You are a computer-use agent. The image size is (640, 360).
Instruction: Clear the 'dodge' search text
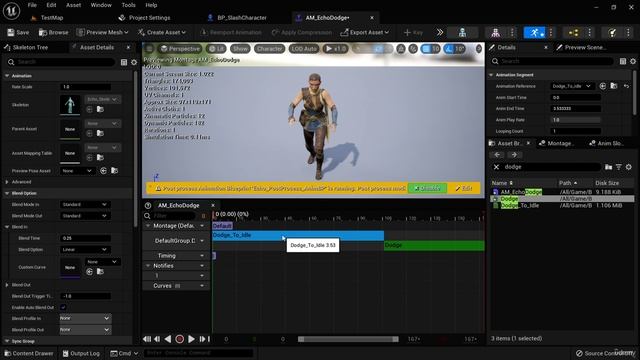point(496,167)
